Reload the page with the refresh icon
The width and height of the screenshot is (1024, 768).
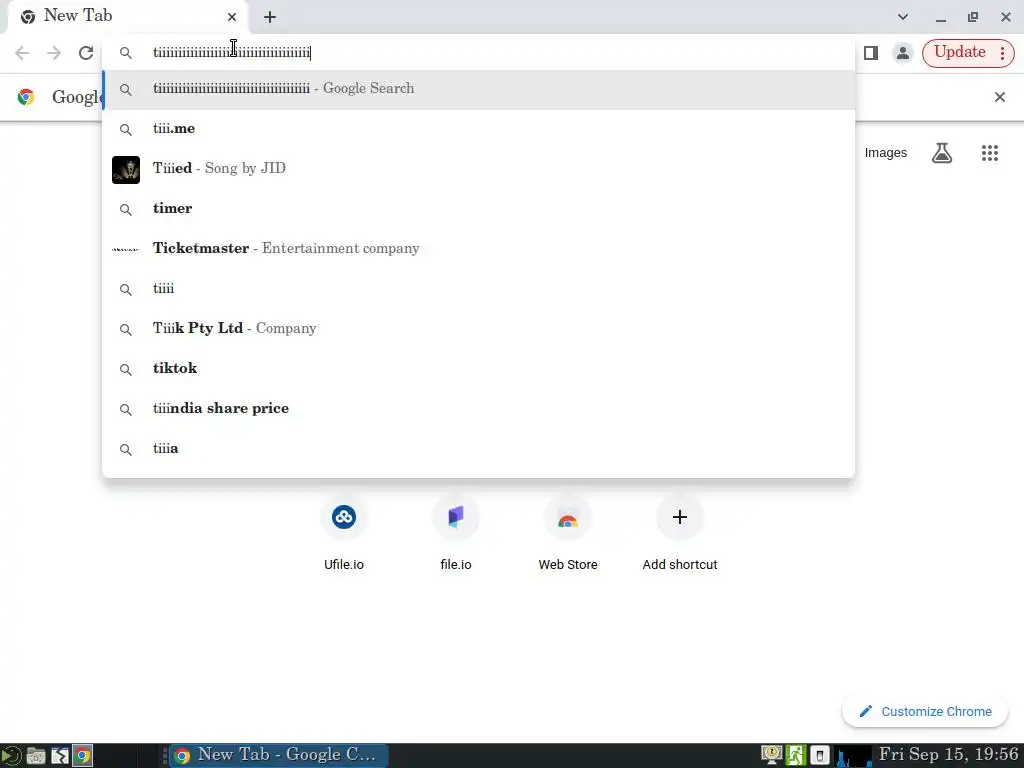click(86, 53)
